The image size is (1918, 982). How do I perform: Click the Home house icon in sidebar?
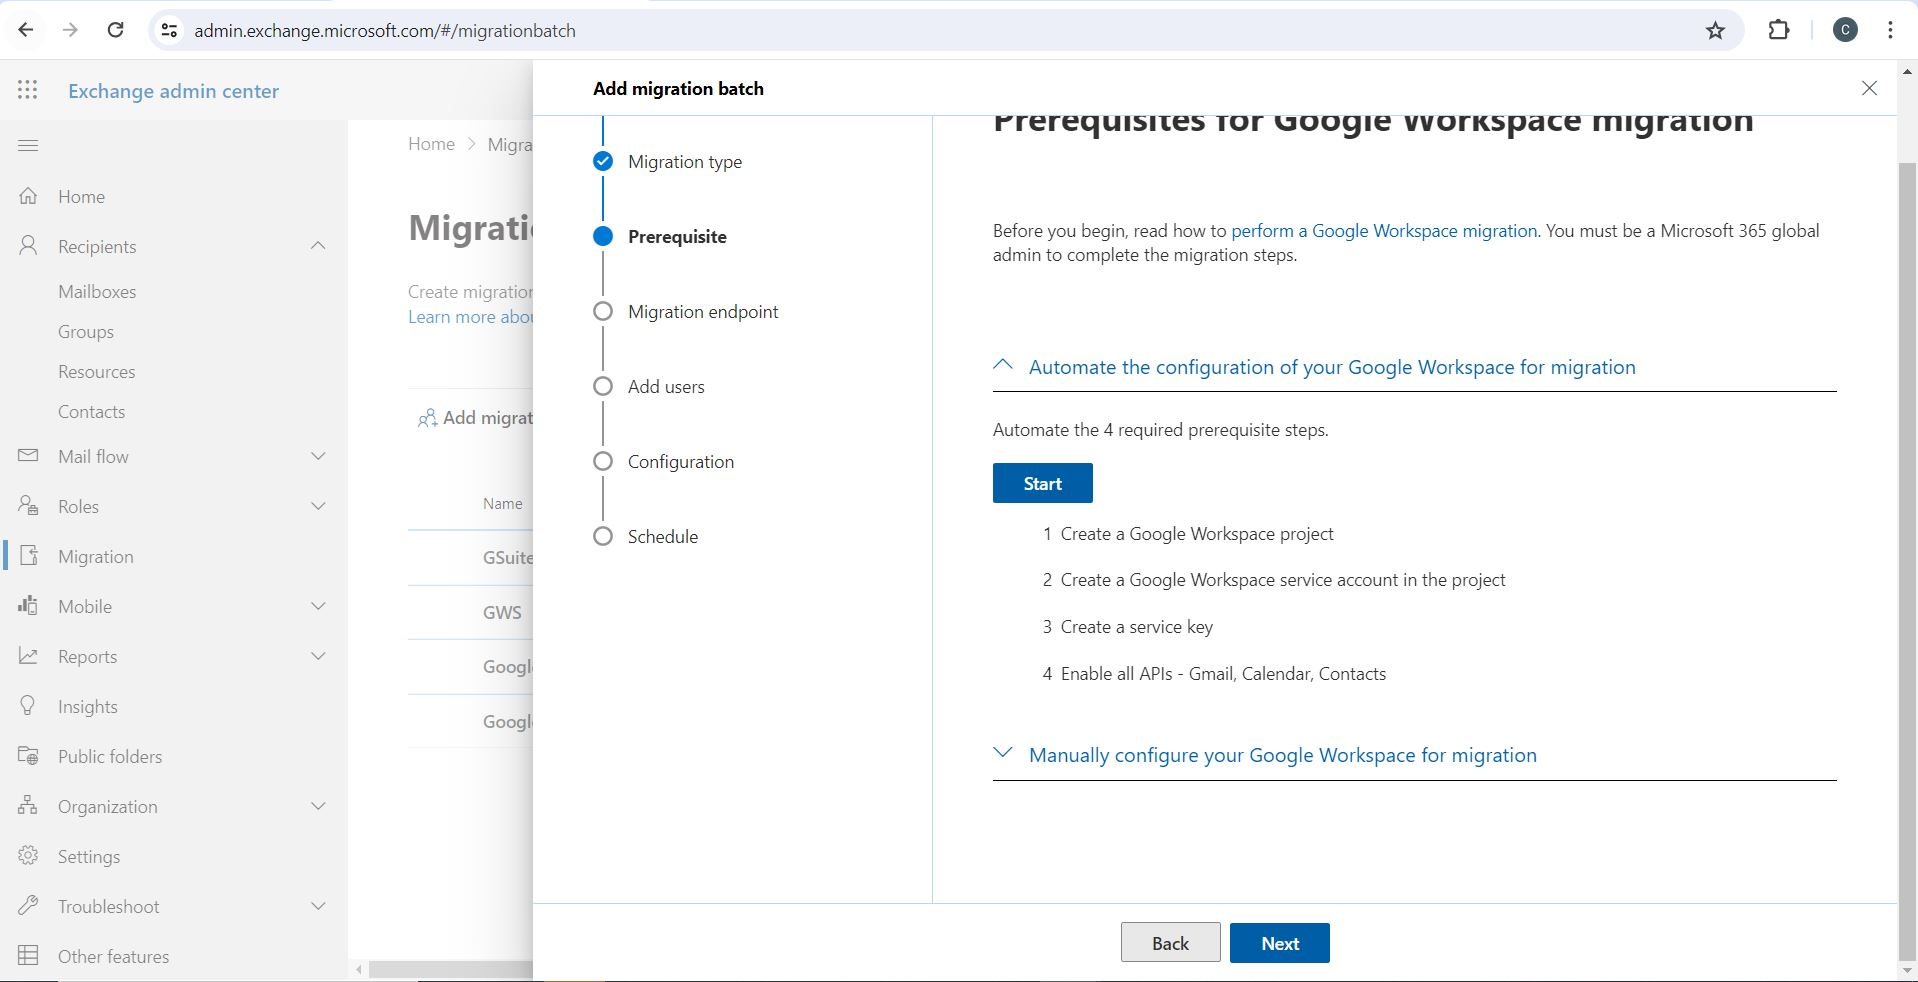[x=28, y=196]
